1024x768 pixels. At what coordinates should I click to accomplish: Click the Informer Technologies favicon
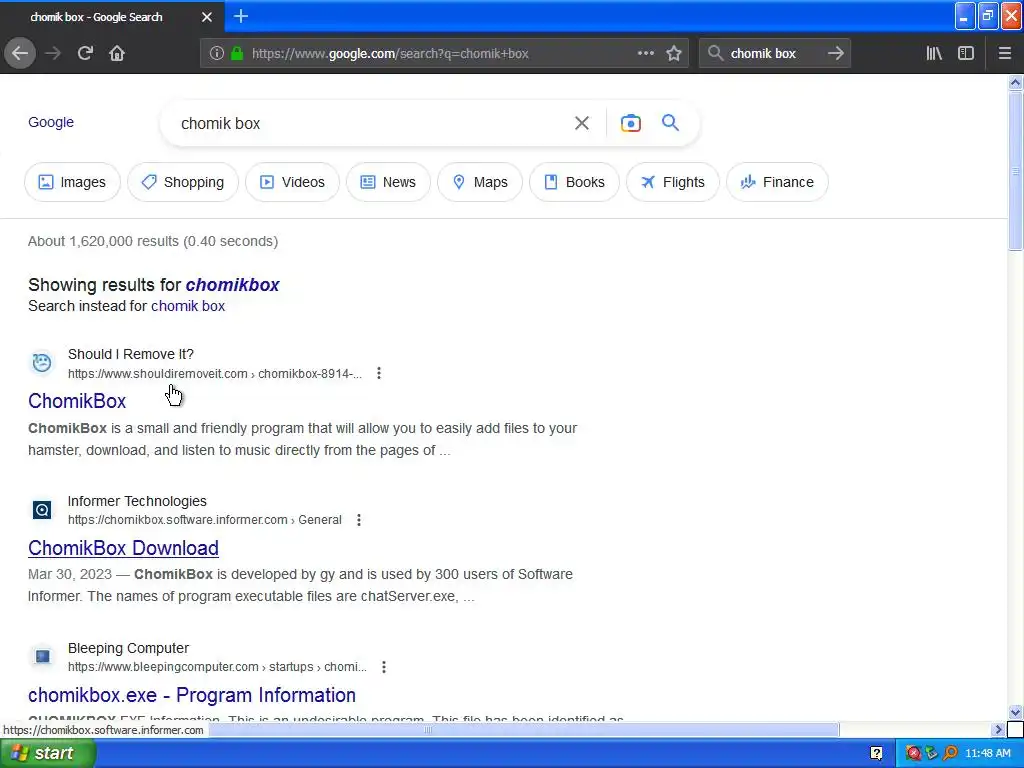coord(42,509)
